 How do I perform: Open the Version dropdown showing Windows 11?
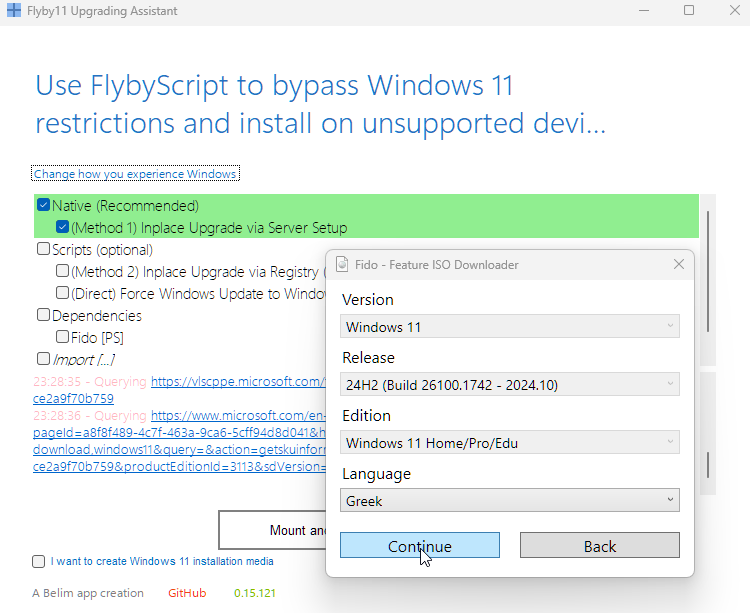pyautogui.click(x=509, y=327)
